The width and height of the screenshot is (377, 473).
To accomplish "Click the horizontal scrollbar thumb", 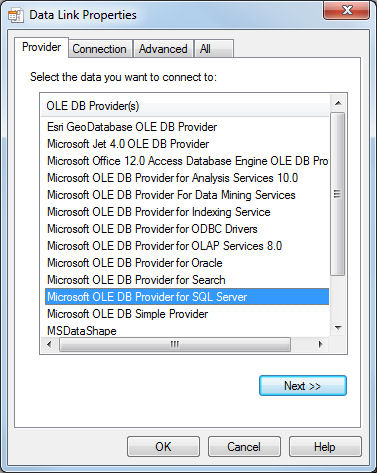I will click(x=175, y=344).
